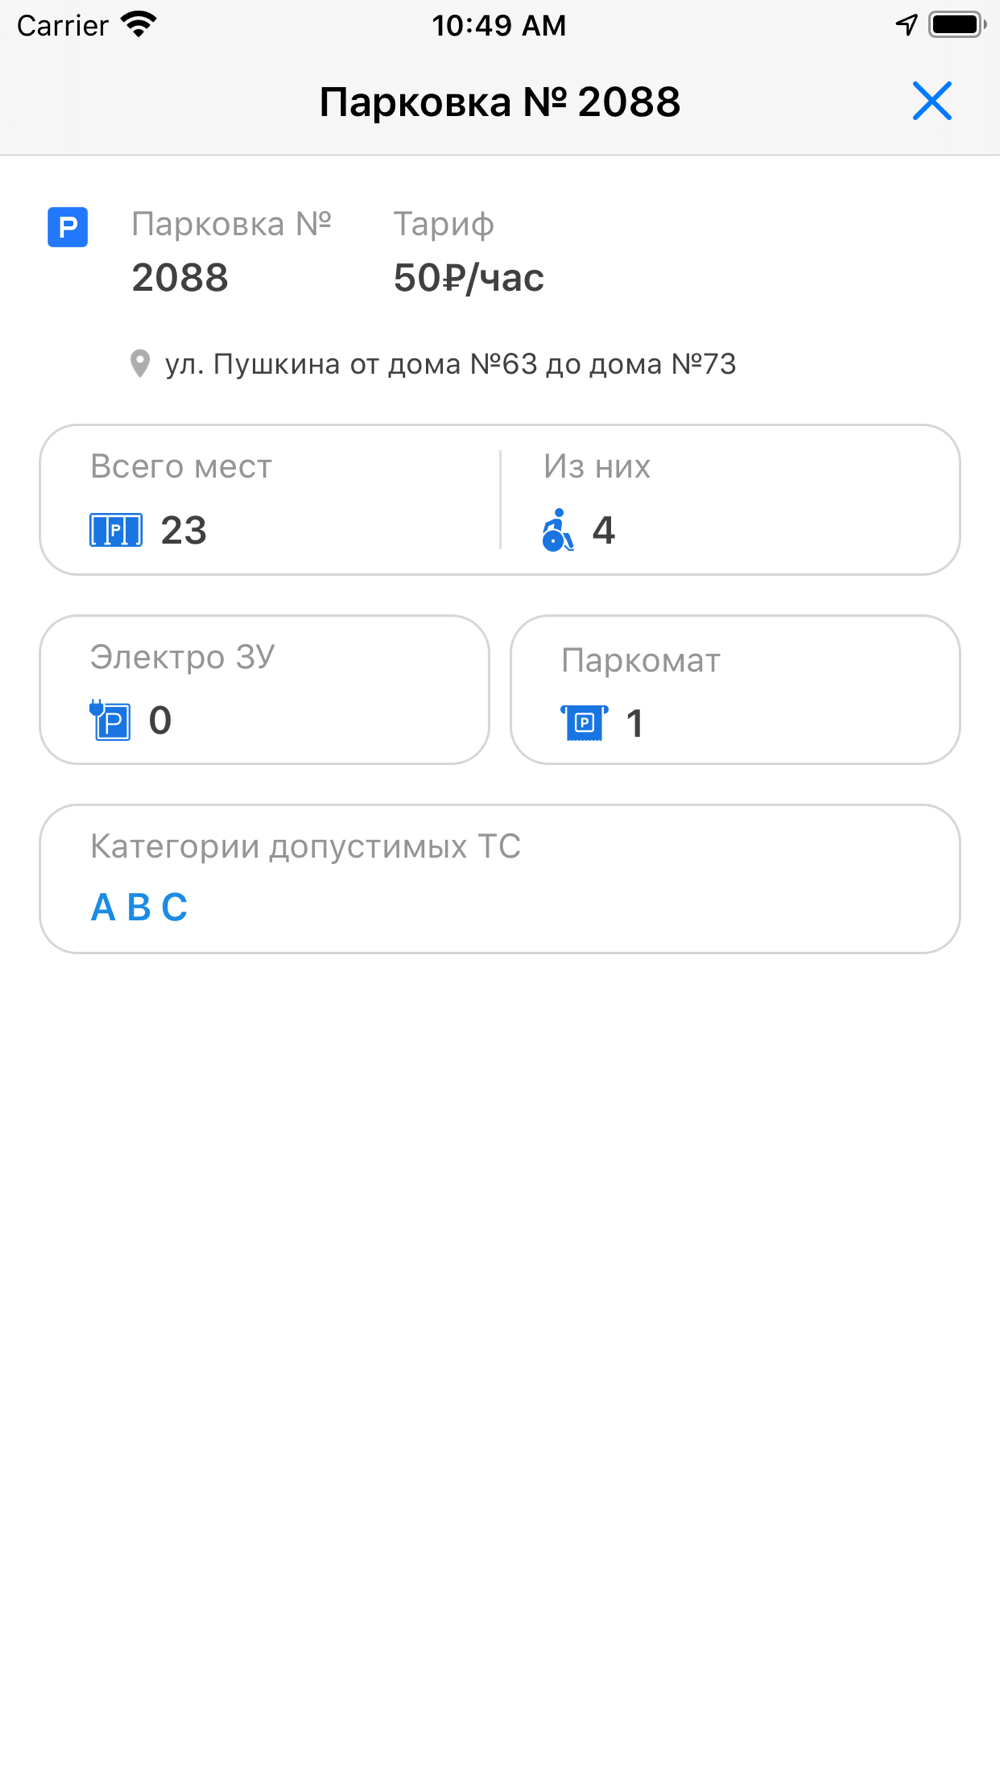Image resolution: width=1000 pixels, height=1778 pixels.
Task: Tap the parking spaces icon under Всего мест
Action: [x=116, y=530]
